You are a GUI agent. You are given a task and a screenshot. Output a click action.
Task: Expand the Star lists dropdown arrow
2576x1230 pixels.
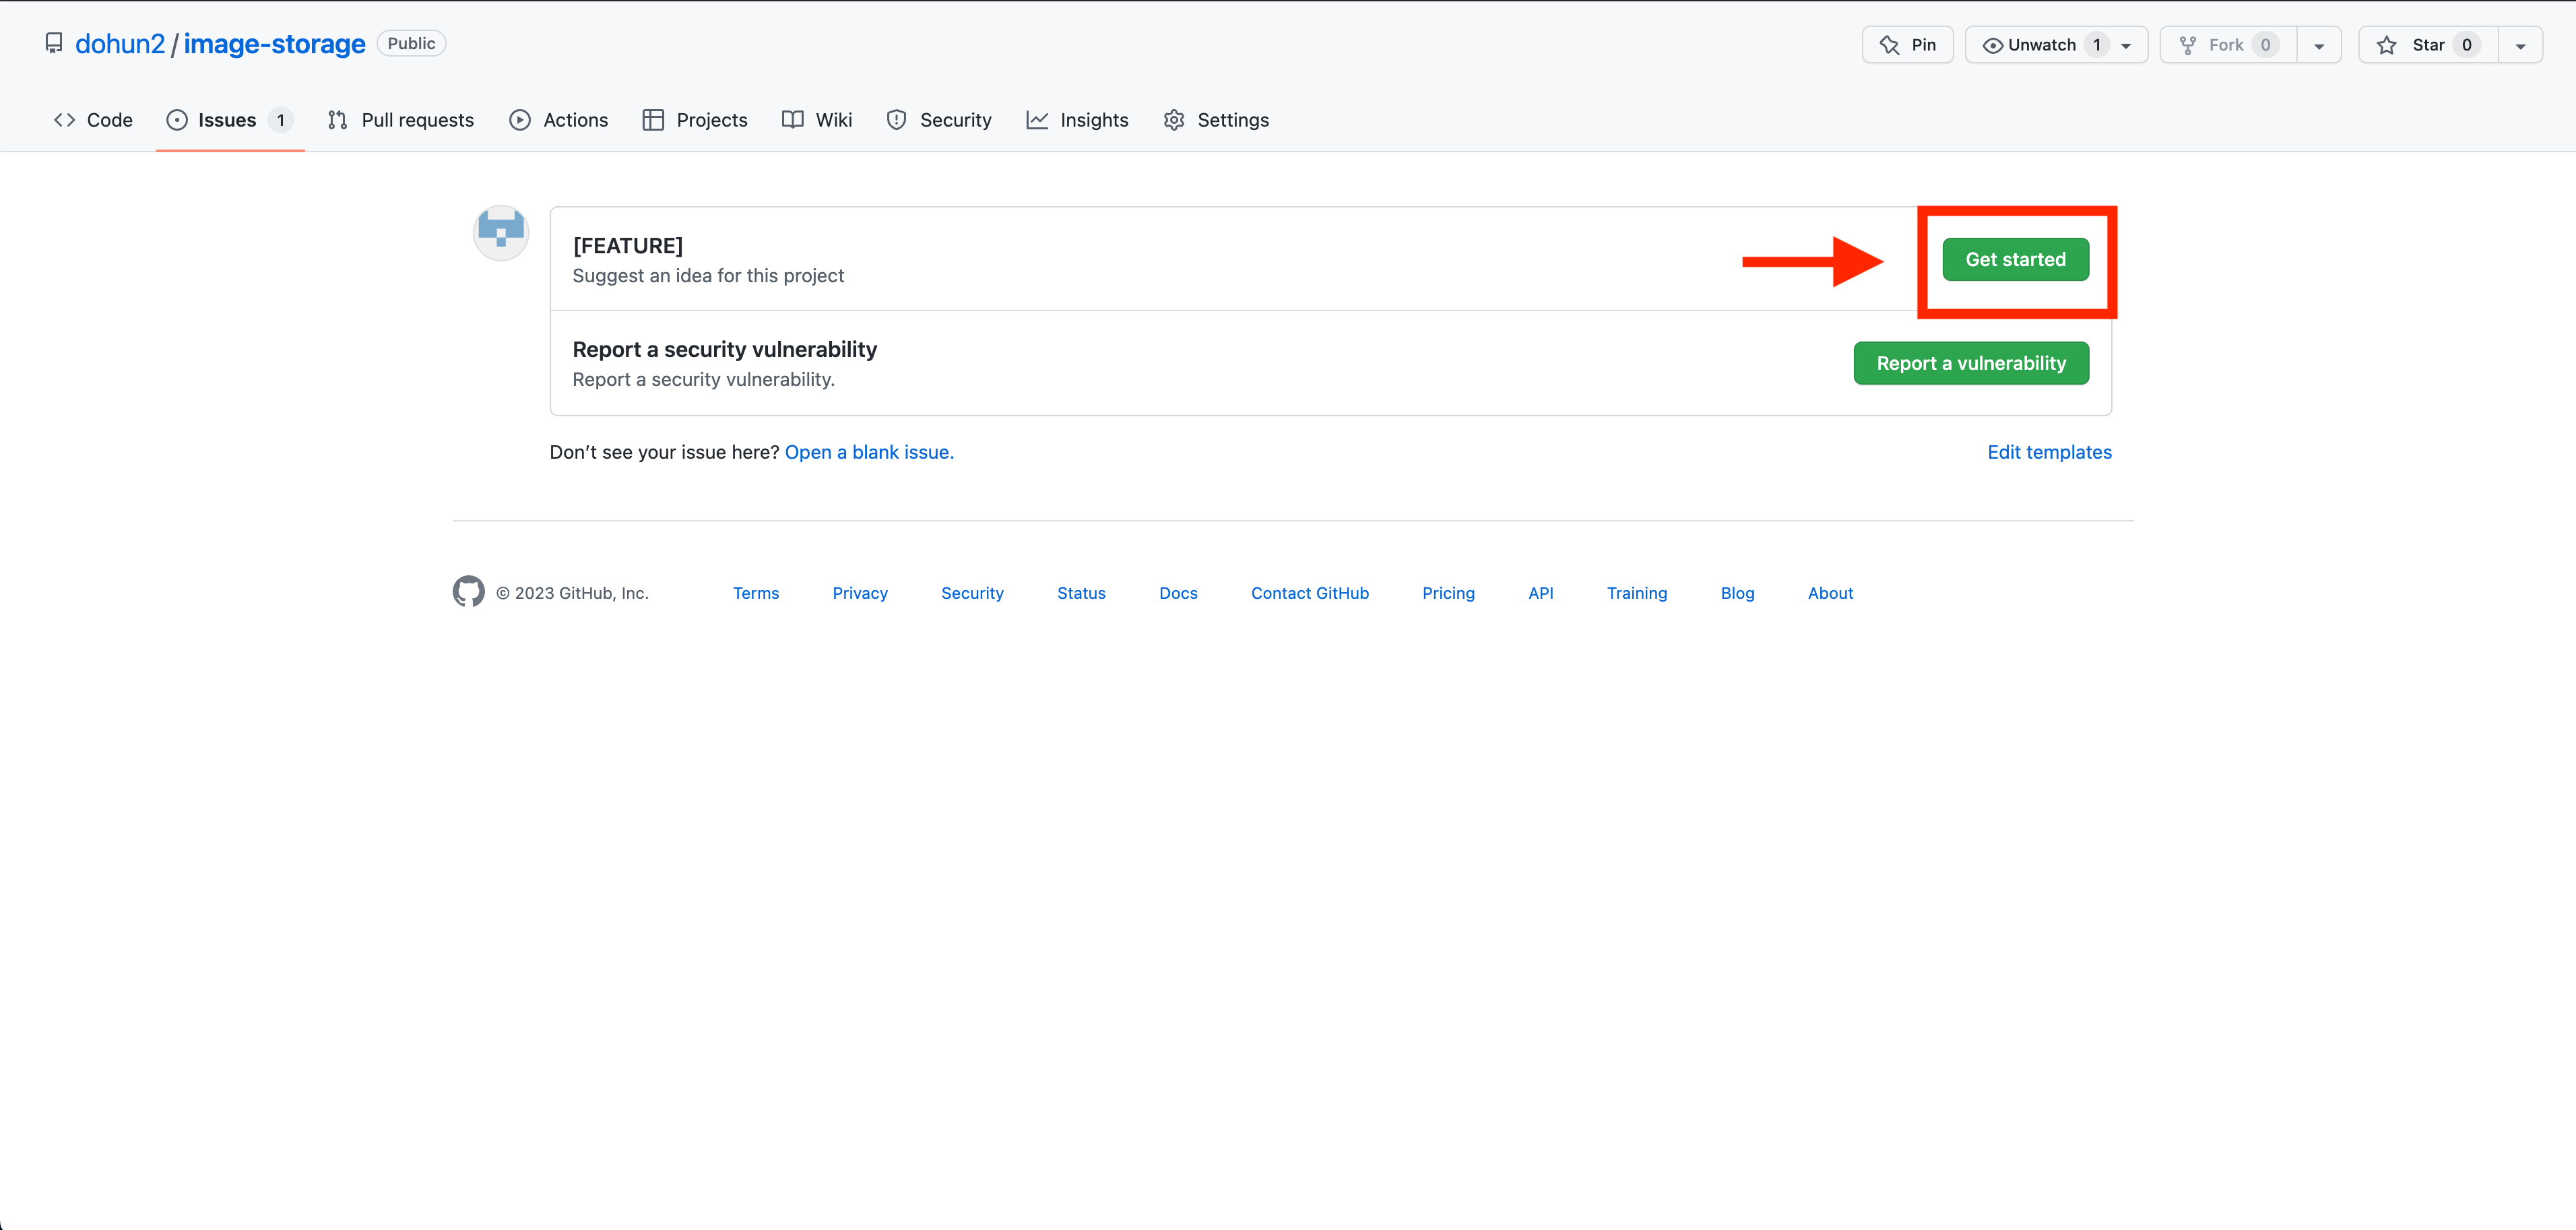pyautogui.click(x=2520, y=45)
